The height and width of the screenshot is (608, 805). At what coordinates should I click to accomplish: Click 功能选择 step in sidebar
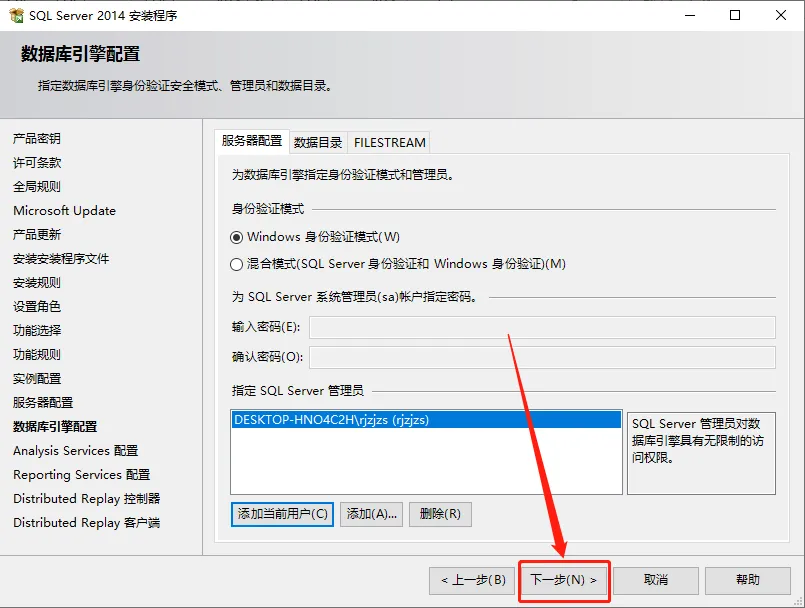click(37, 331)
